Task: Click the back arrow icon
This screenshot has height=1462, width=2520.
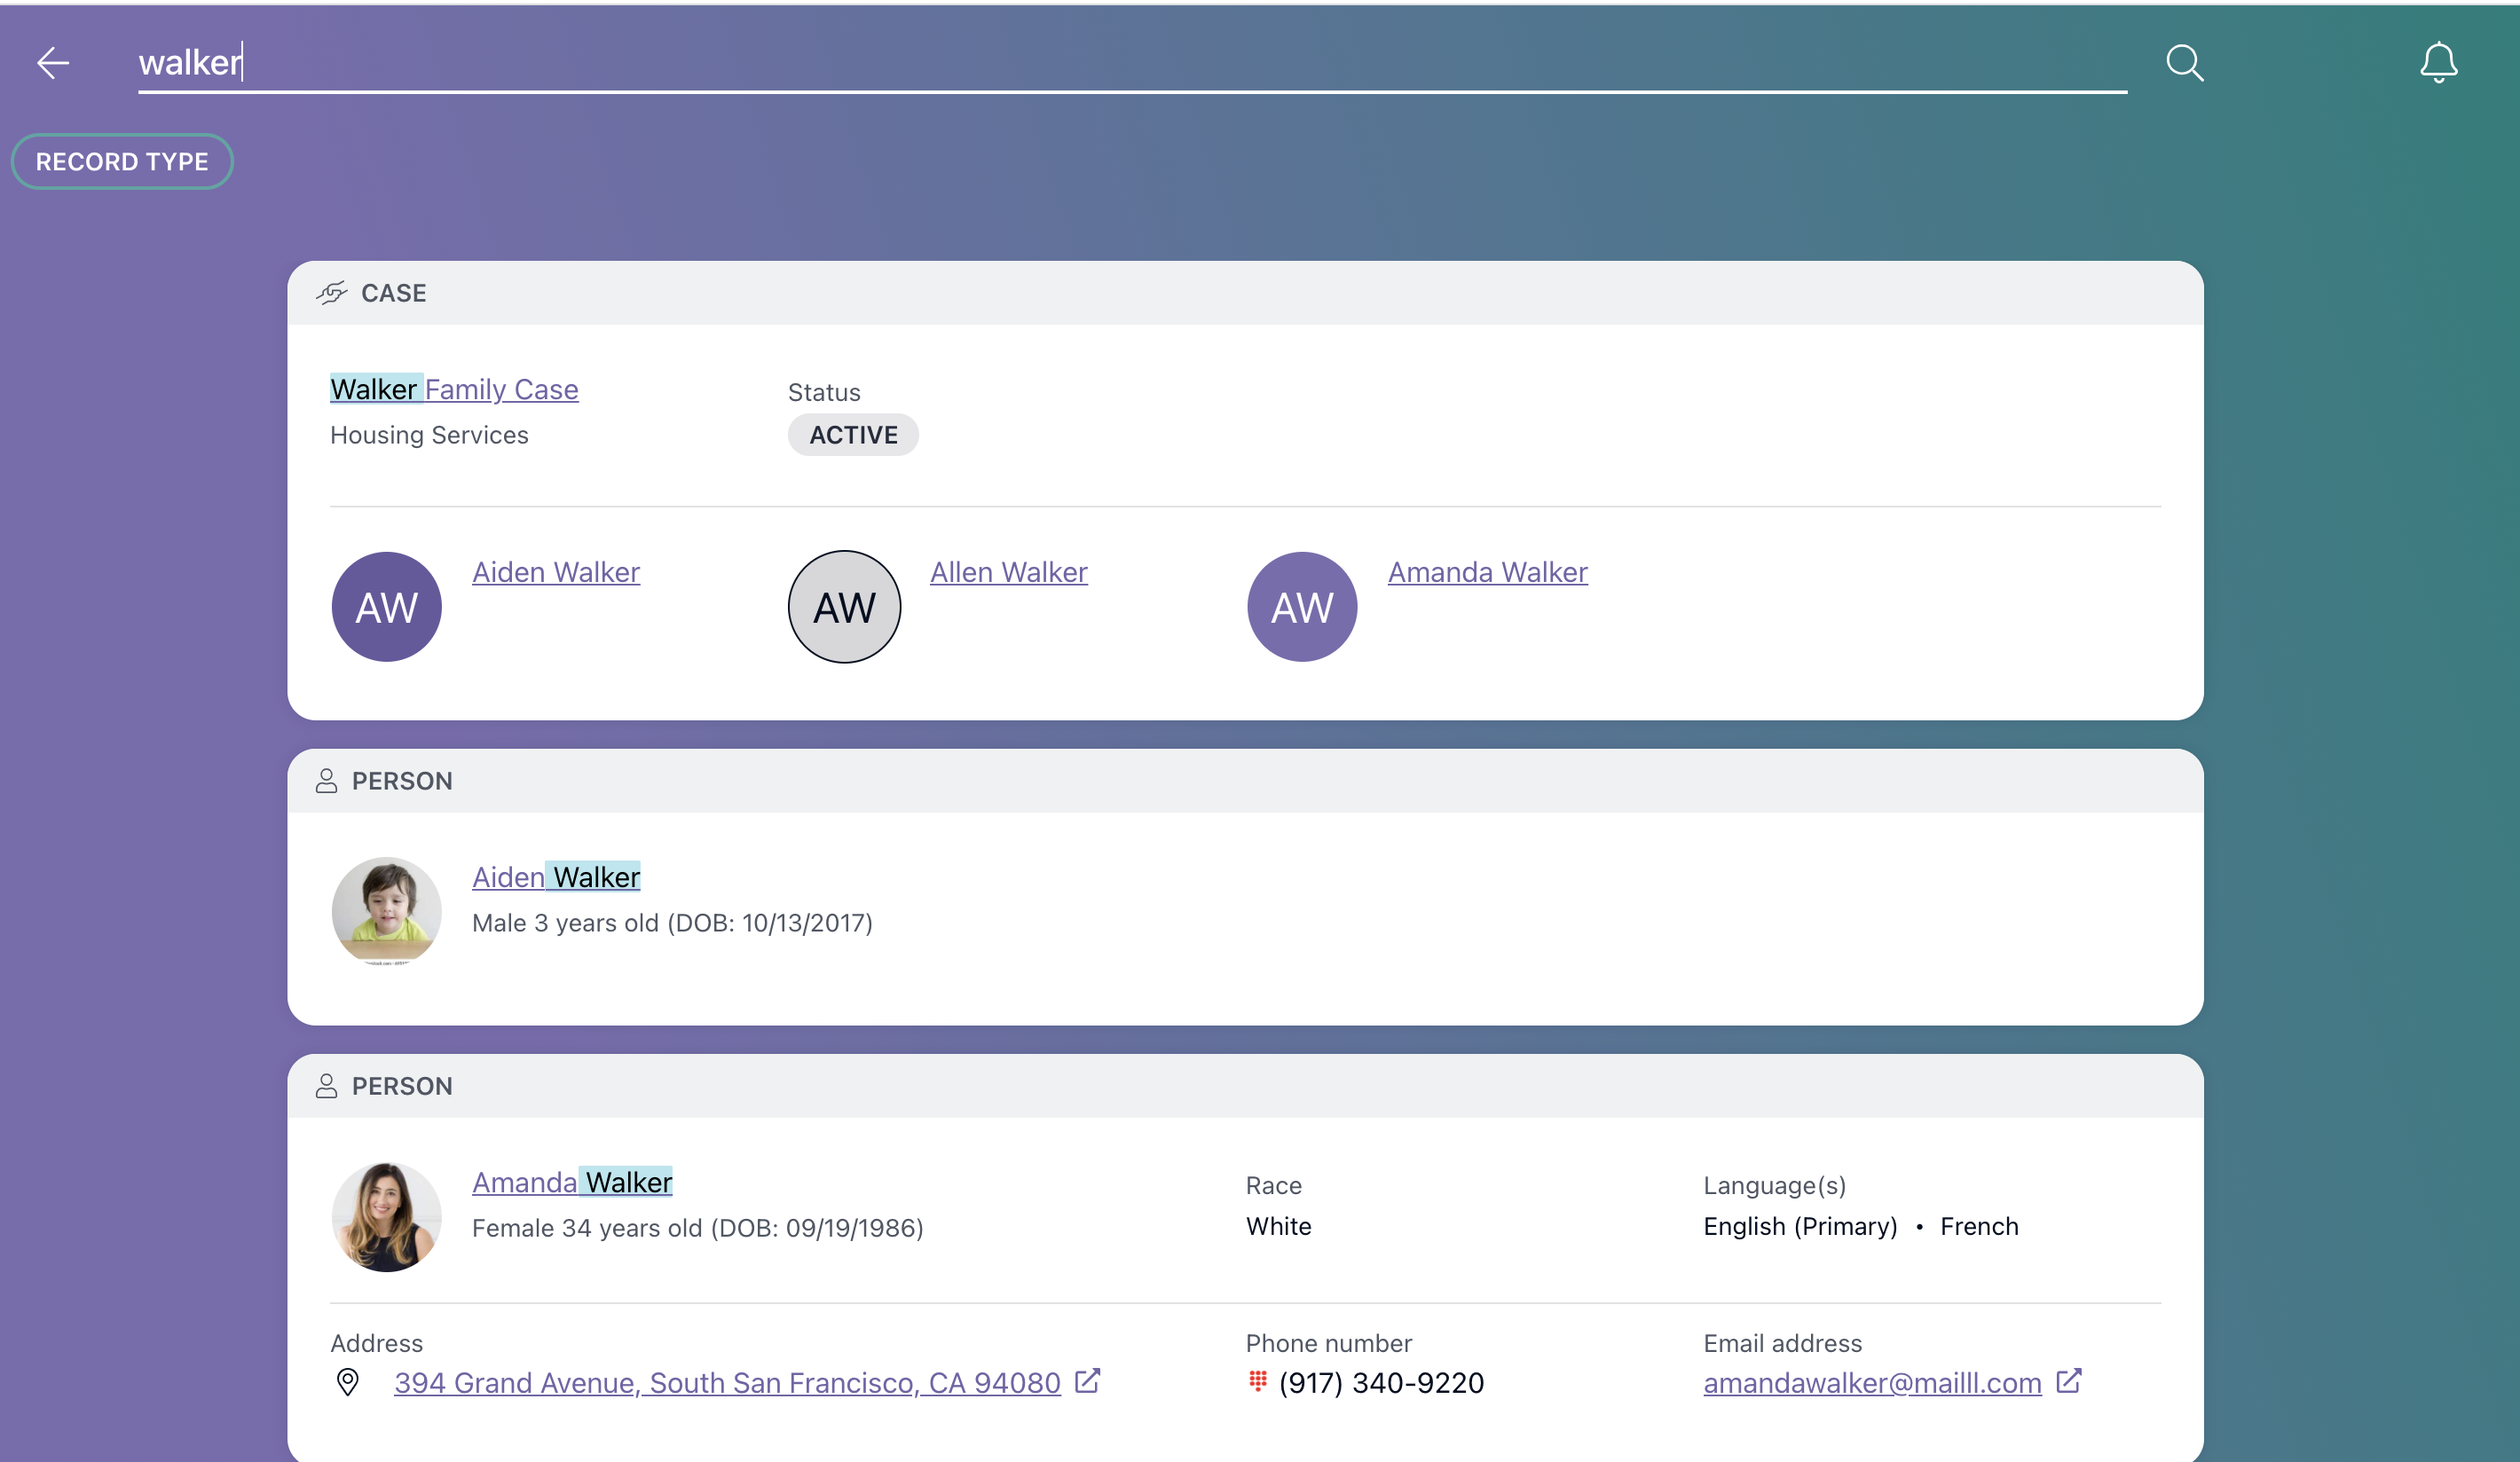Action: coord(53,63)
